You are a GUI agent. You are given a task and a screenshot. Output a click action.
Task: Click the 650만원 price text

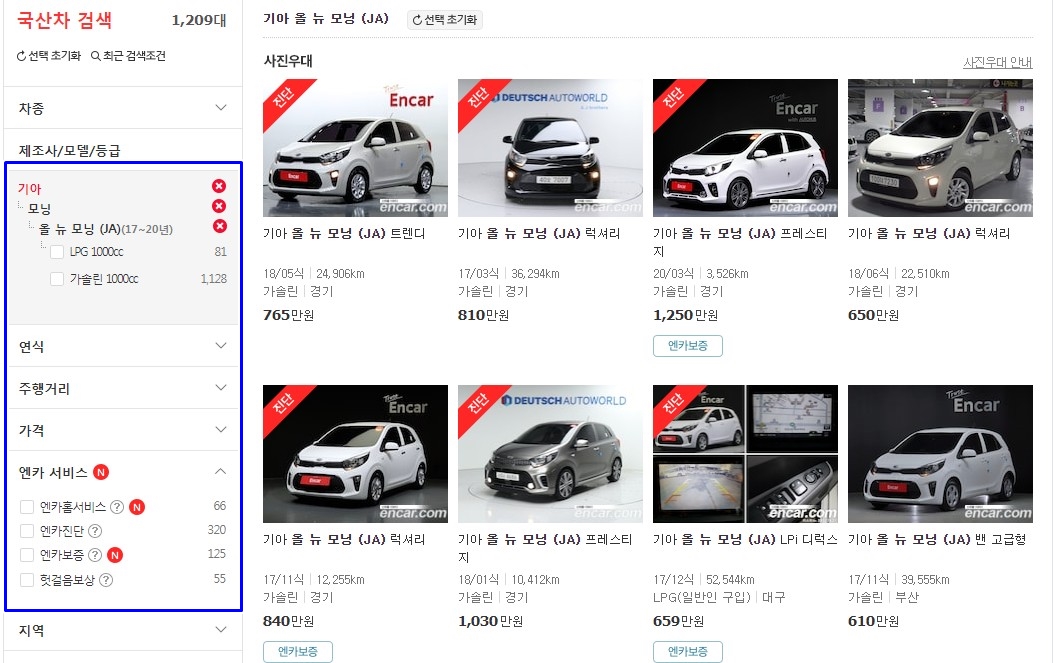click(x=874, y=315)
